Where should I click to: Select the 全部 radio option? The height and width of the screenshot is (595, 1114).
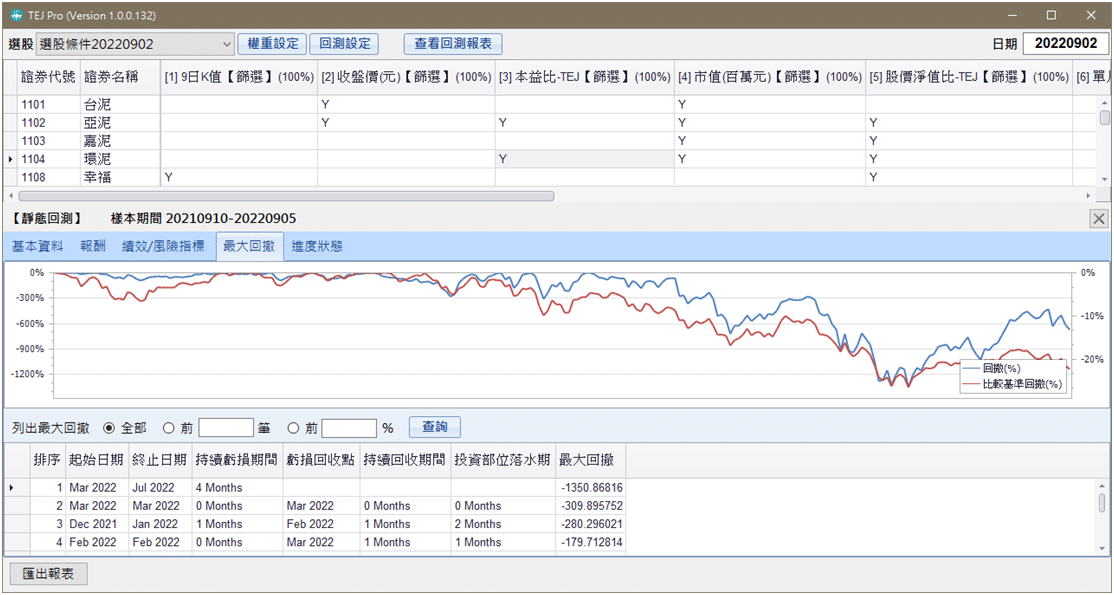click(108, 426)
